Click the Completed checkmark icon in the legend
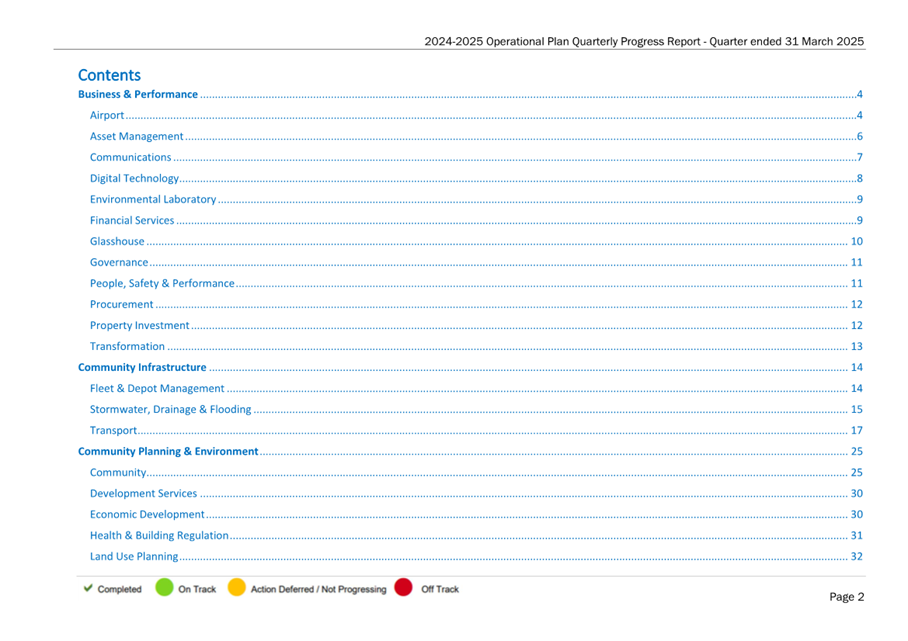The height and width of the screenshot is (641, 908). [x=88, y=588]
